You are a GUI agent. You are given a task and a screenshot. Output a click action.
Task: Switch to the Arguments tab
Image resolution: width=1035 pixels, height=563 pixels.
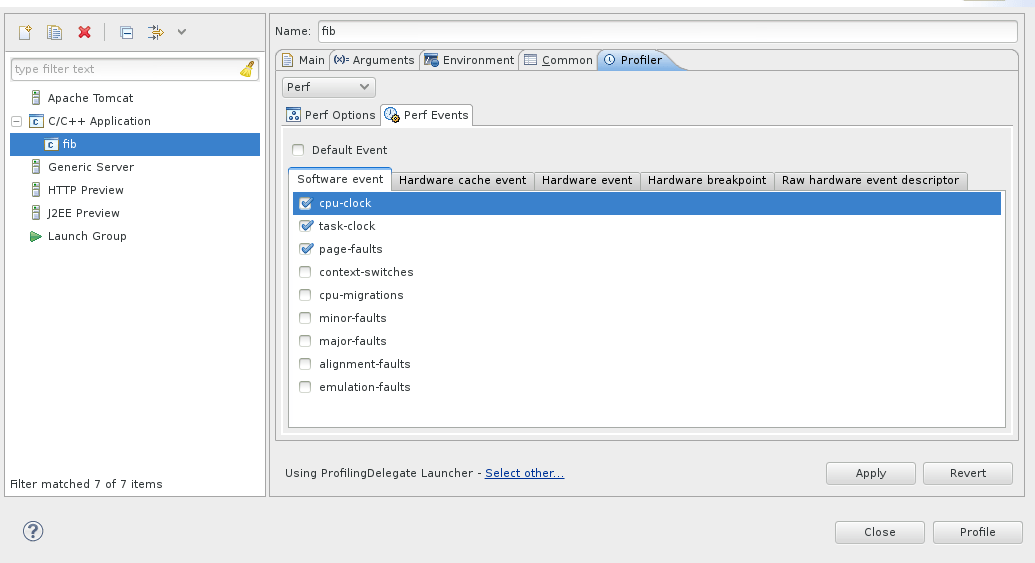(x=374, y=60)
